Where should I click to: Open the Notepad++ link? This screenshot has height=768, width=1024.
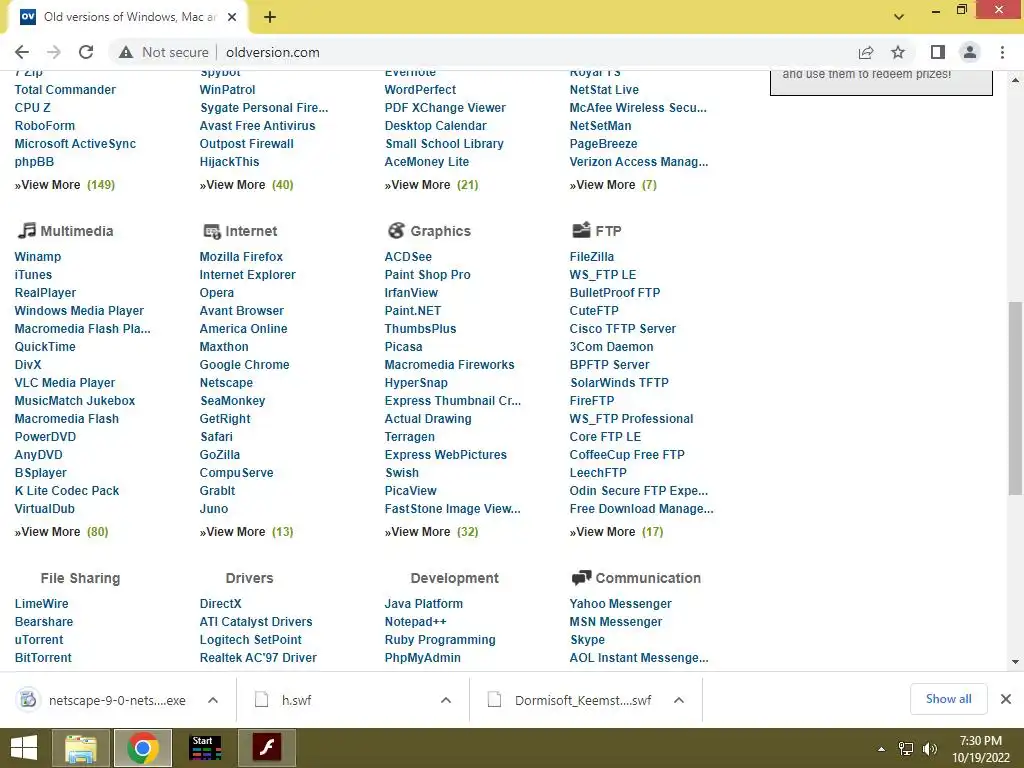tap(415, 622)
